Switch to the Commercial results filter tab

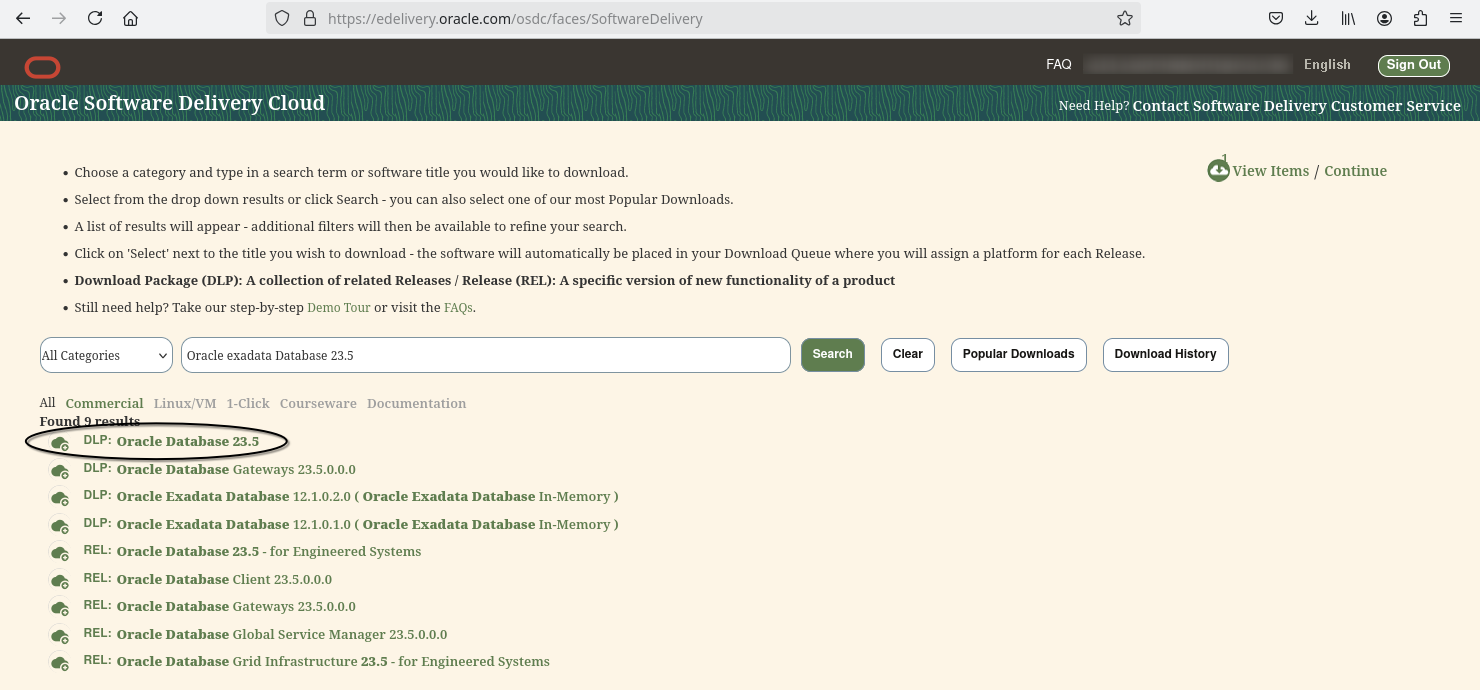(104, 403)
